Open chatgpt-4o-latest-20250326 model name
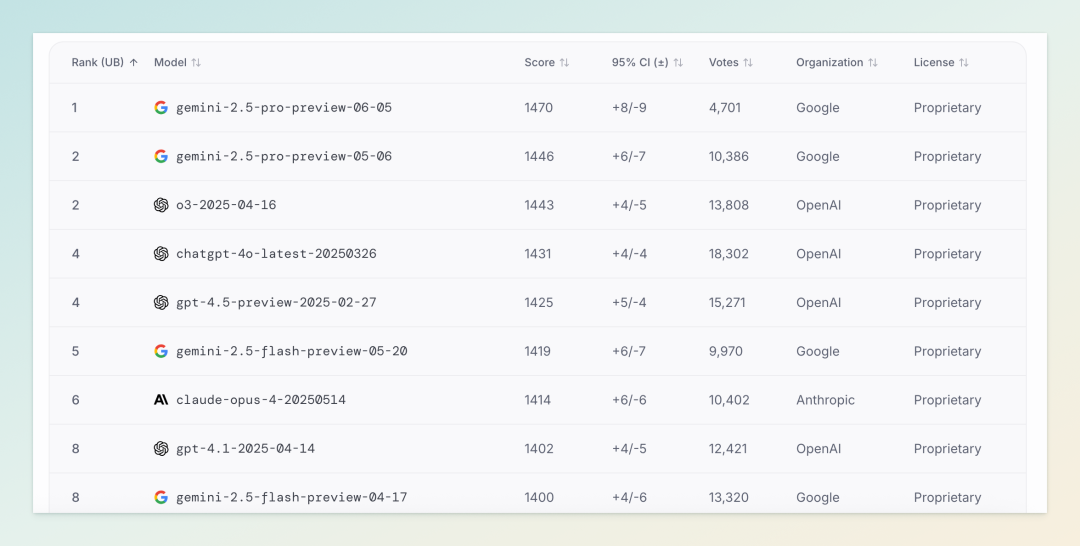 pos(276,253)
